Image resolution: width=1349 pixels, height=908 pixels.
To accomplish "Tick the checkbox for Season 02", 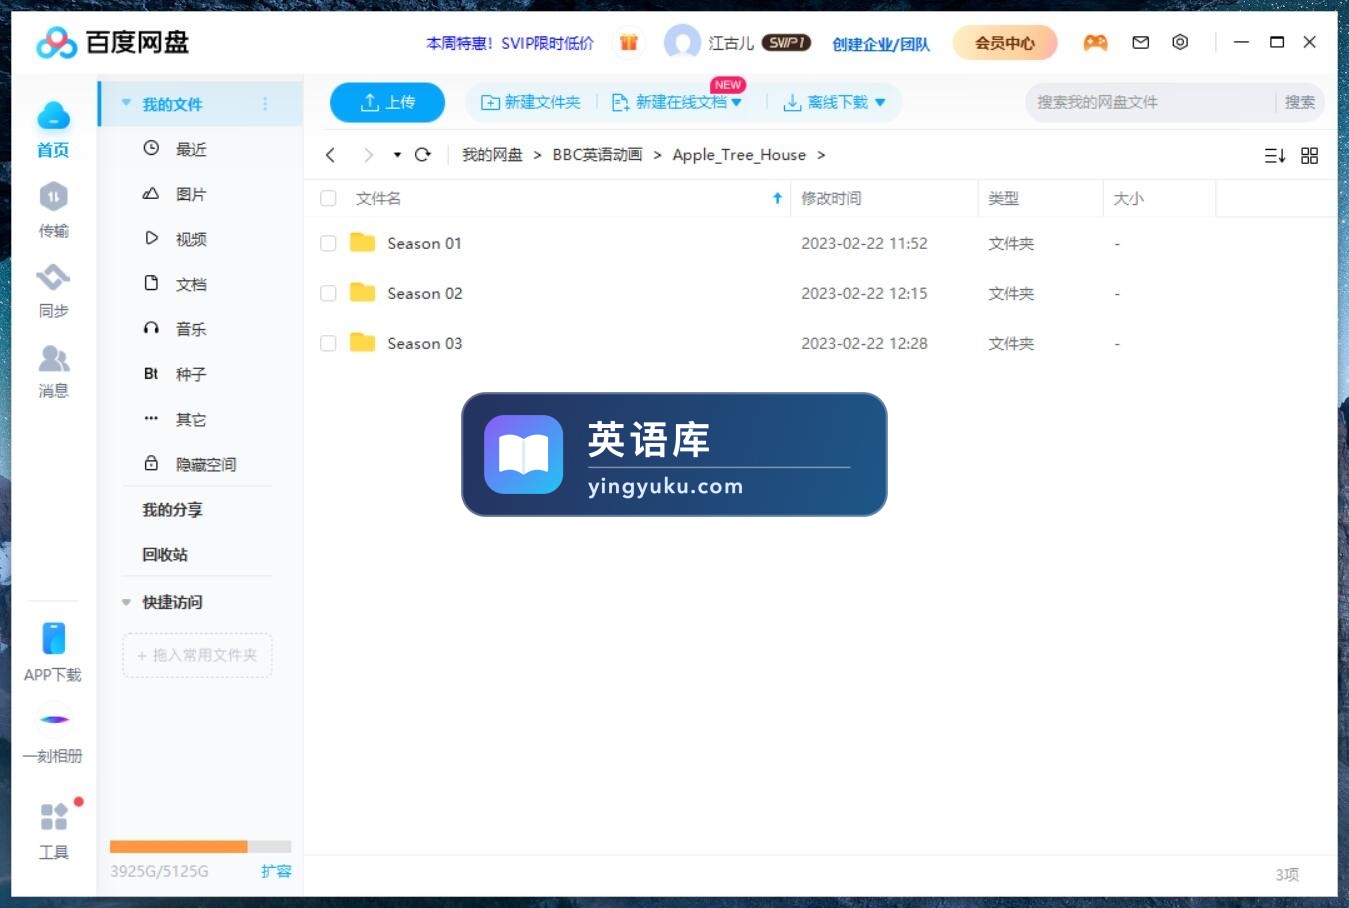I will (x=328, y=293).
